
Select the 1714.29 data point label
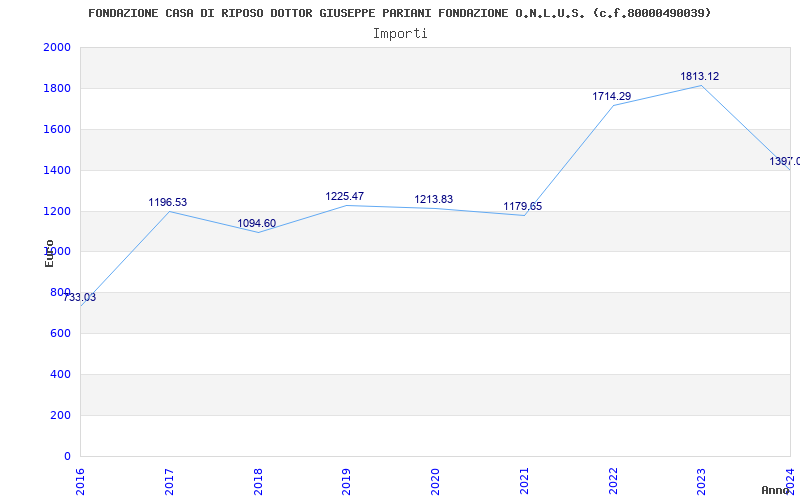pos(612,96)
